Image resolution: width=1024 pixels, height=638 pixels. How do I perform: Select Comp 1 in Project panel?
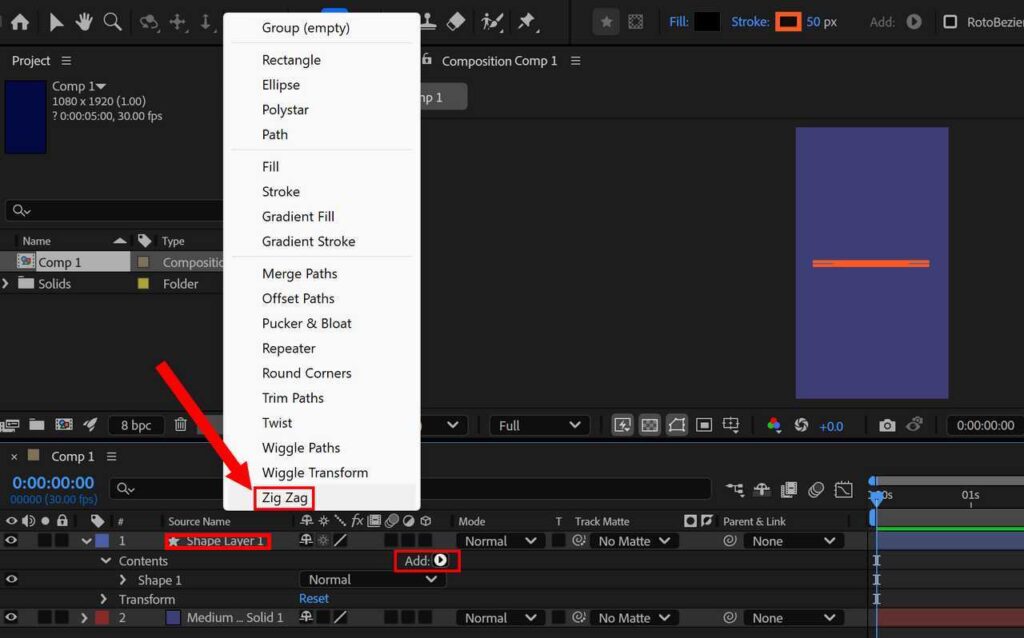point(59,262)
